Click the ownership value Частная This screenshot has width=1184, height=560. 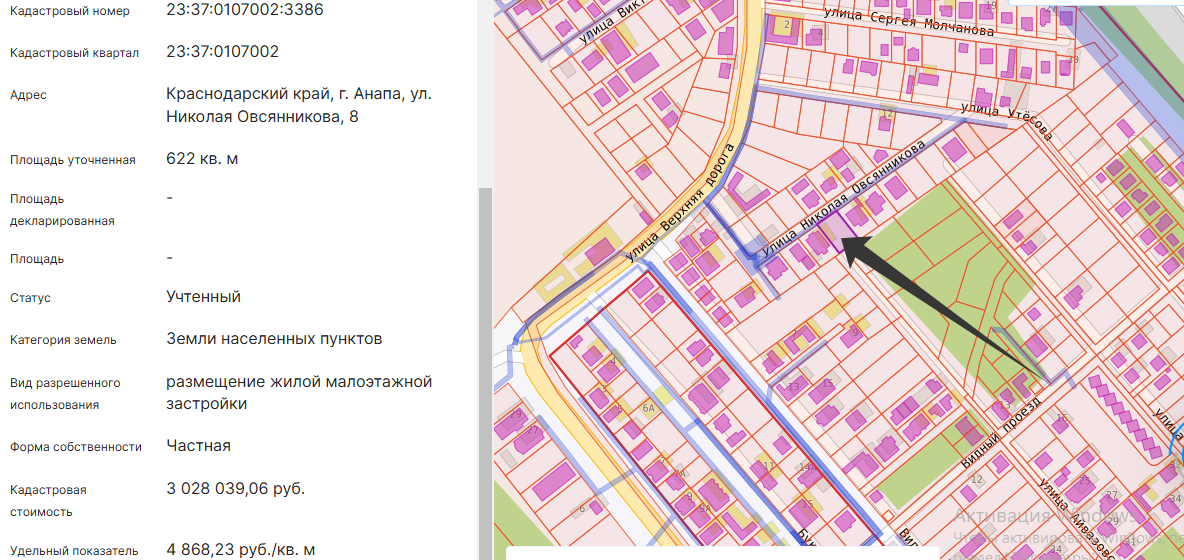198,446
